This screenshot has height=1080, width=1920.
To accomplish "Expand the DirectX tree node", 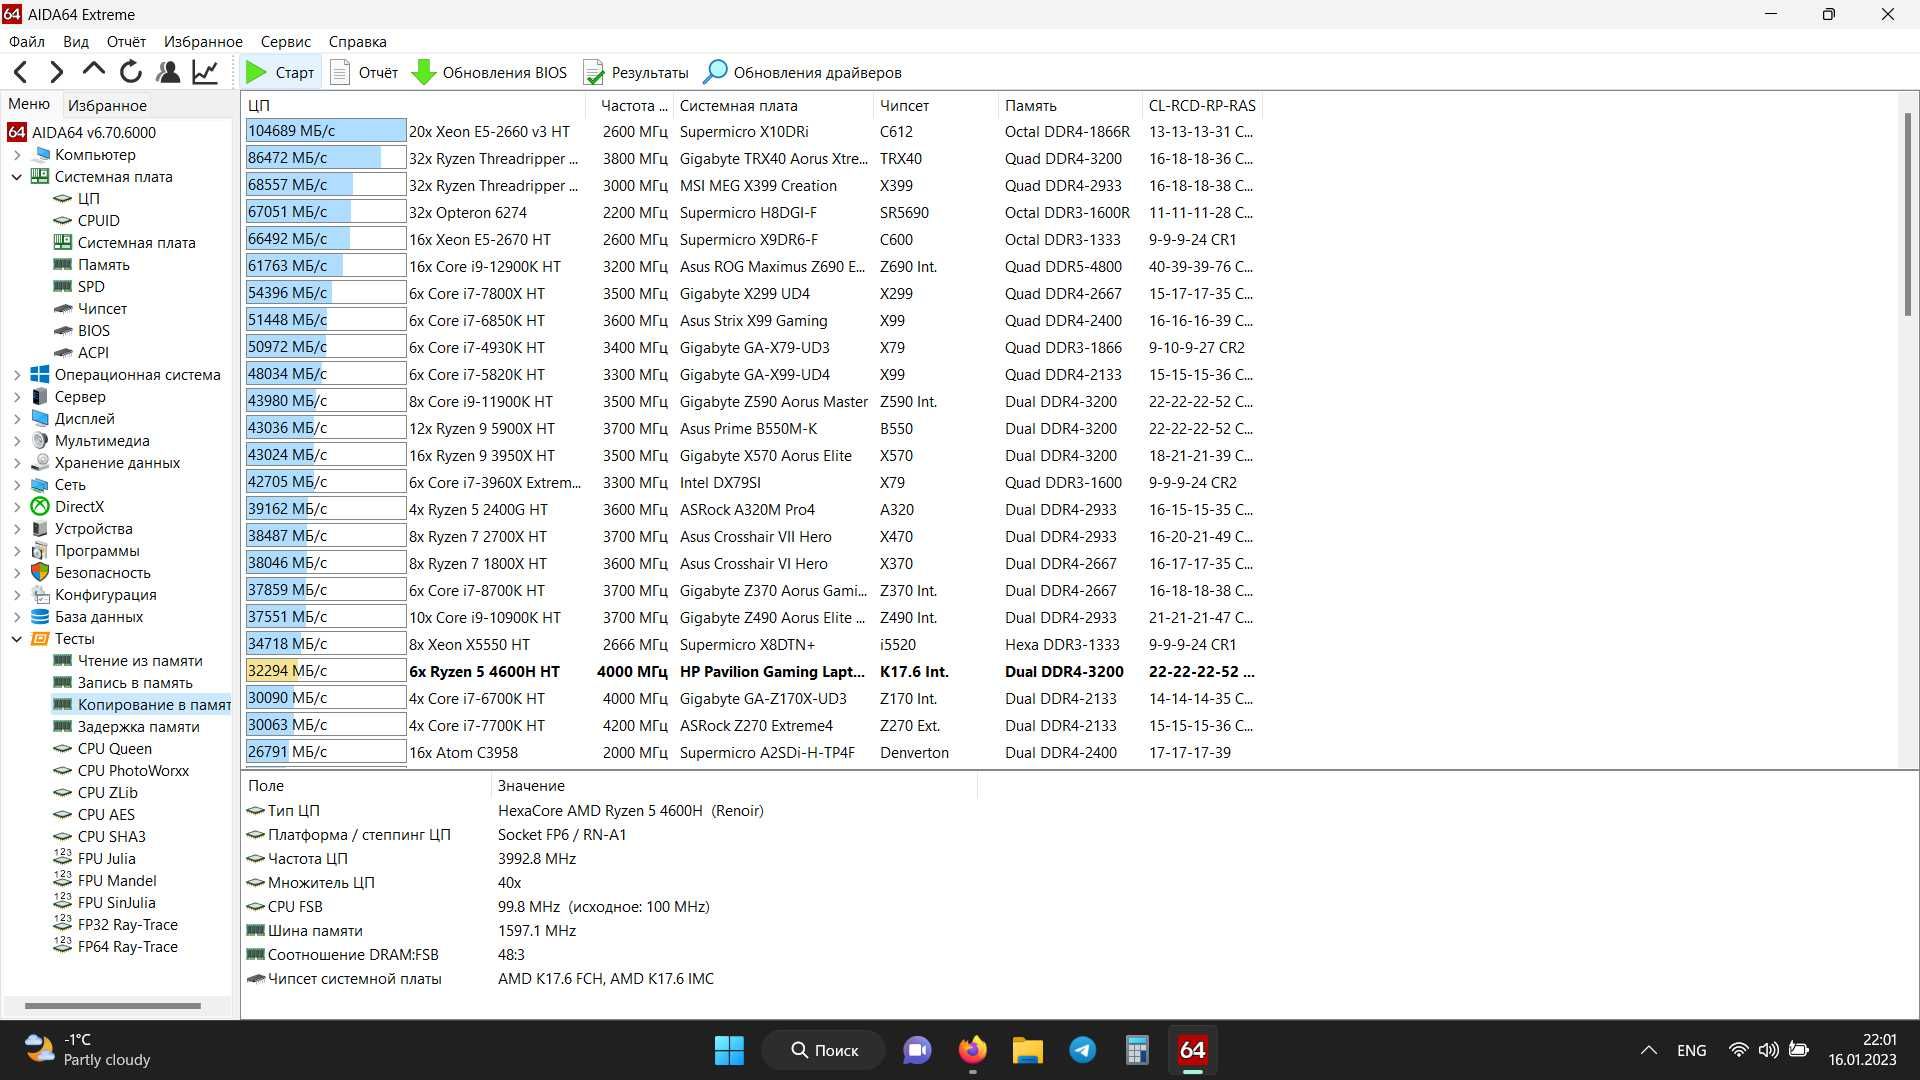I will [16, 507].
